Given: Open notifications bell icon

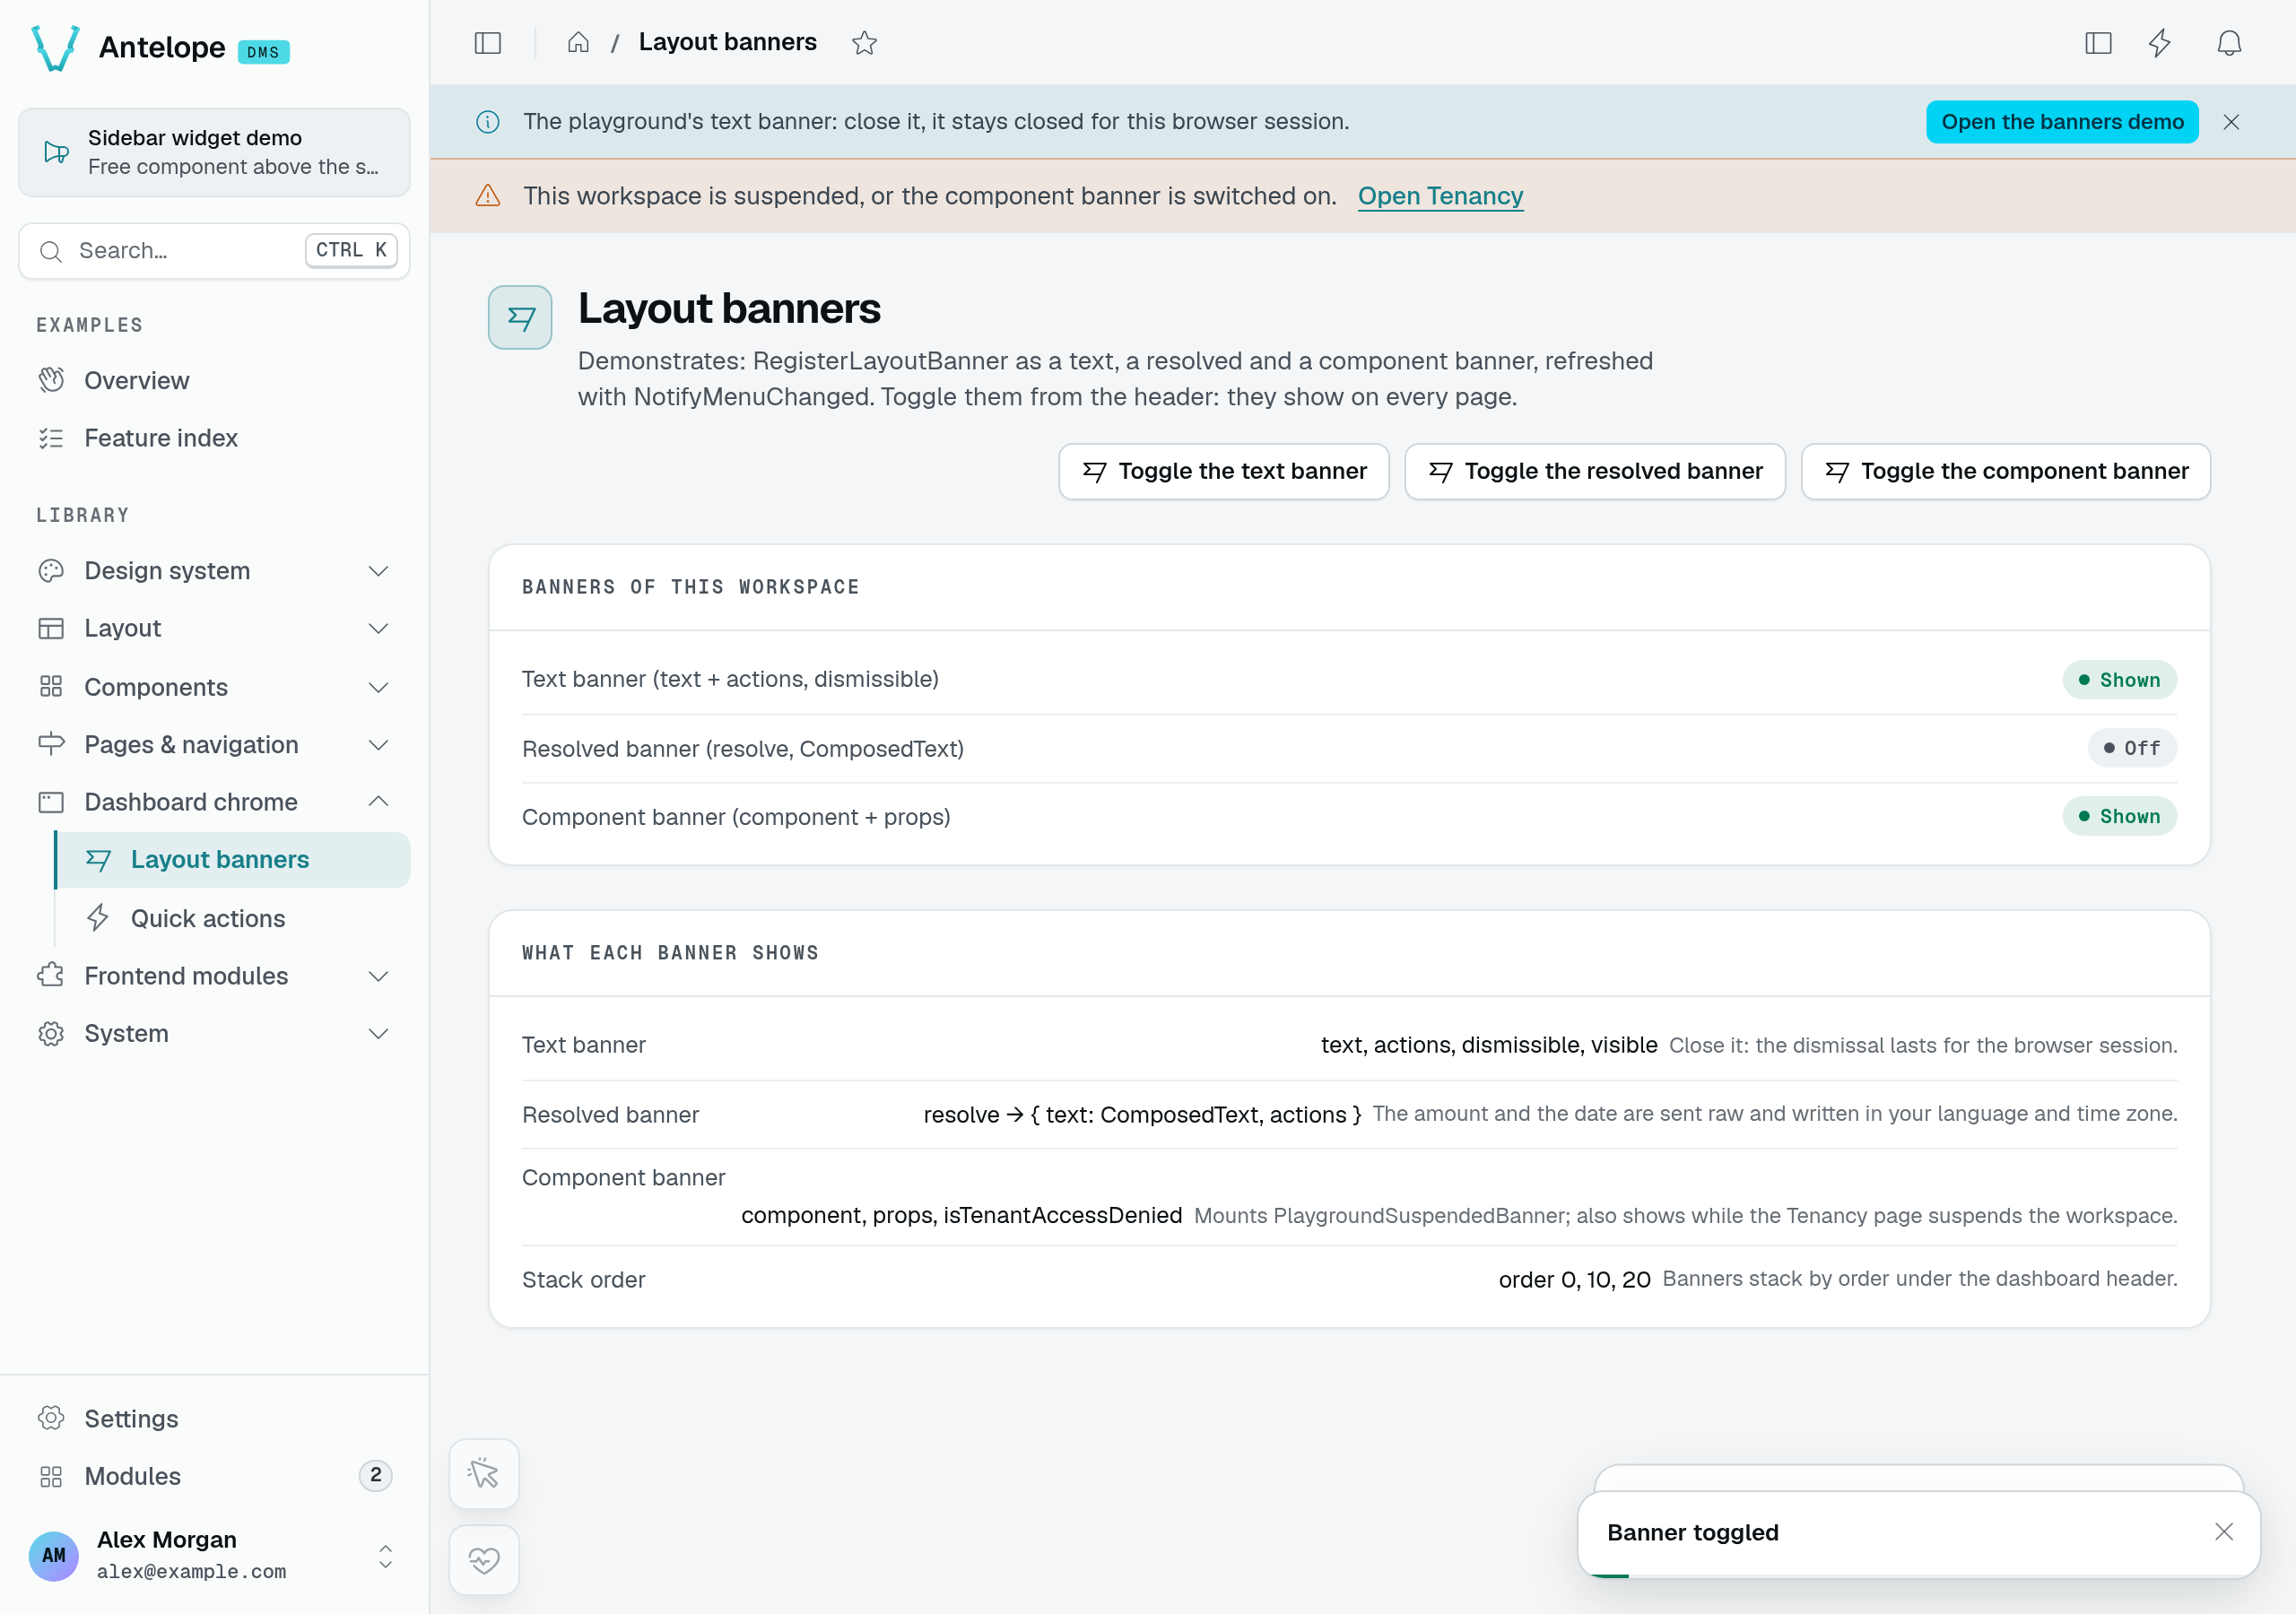Looking at the screenshot, I should (2229, 43).
